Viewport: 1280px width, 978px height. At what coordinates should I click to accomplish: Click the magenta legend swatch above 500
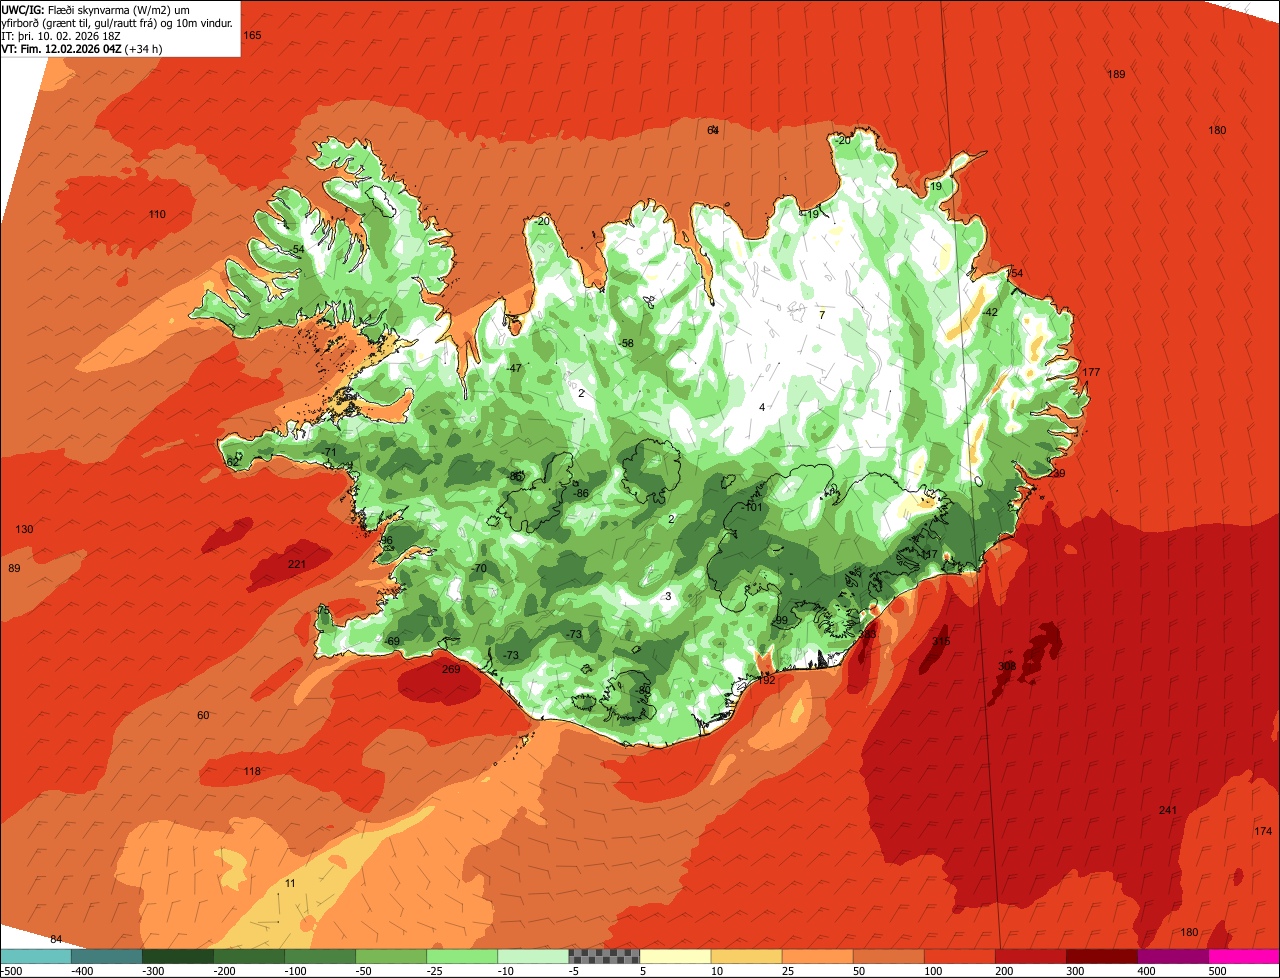(x=1244, y=956)
